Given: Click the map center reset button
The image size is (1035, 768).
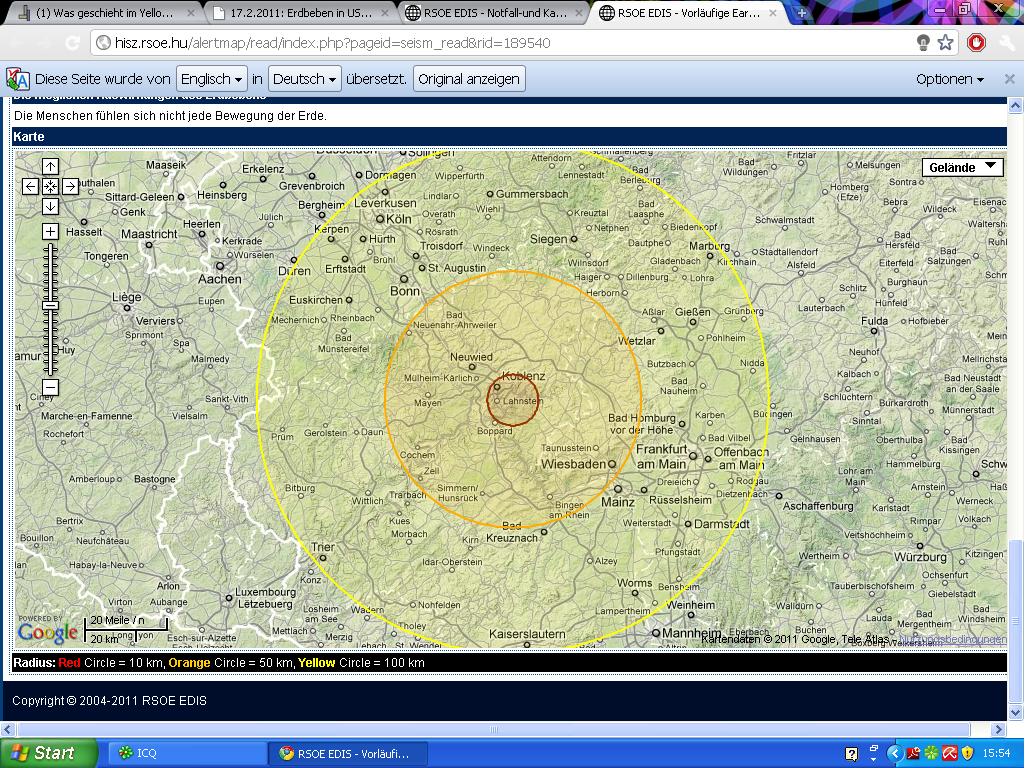Looking at the screenshot, I should pos(51,187).
